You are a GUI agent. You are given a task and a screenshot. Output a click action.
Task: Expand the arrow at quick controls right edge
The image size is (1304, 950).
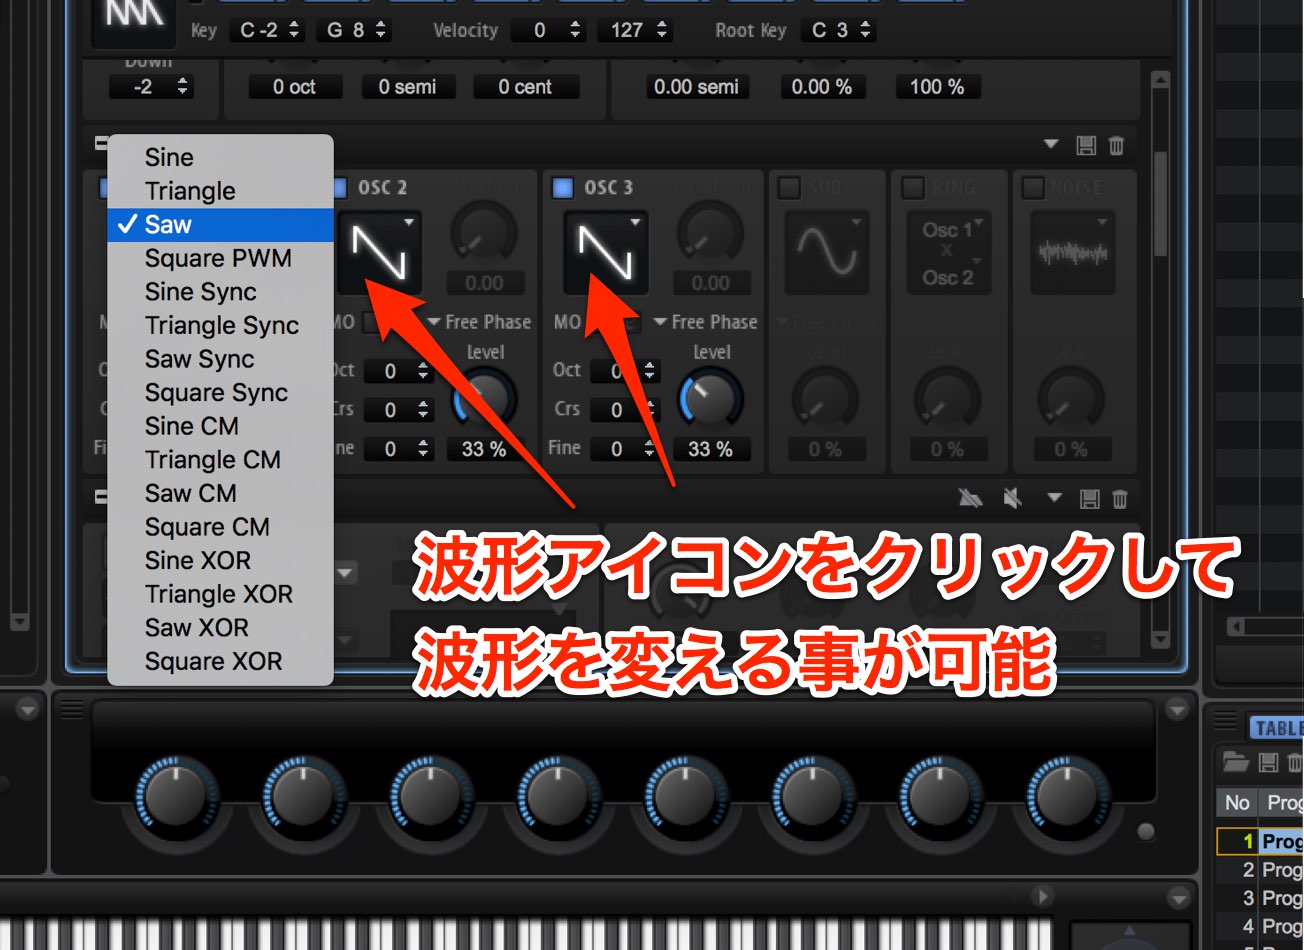tap(1178, 709)
